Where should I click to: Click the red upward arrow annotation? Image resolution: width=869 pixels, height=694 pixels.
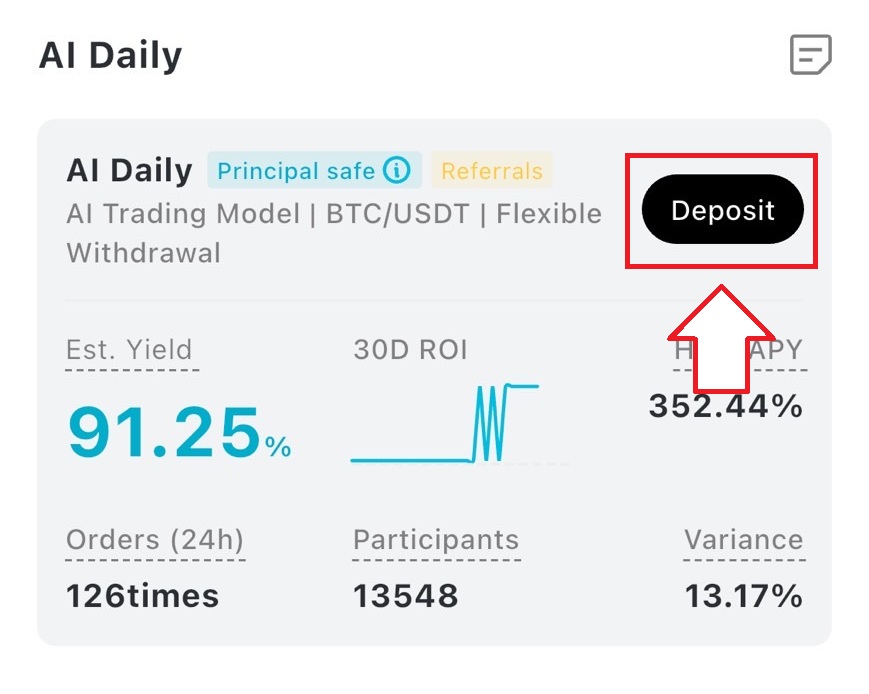tap(722, 338)
